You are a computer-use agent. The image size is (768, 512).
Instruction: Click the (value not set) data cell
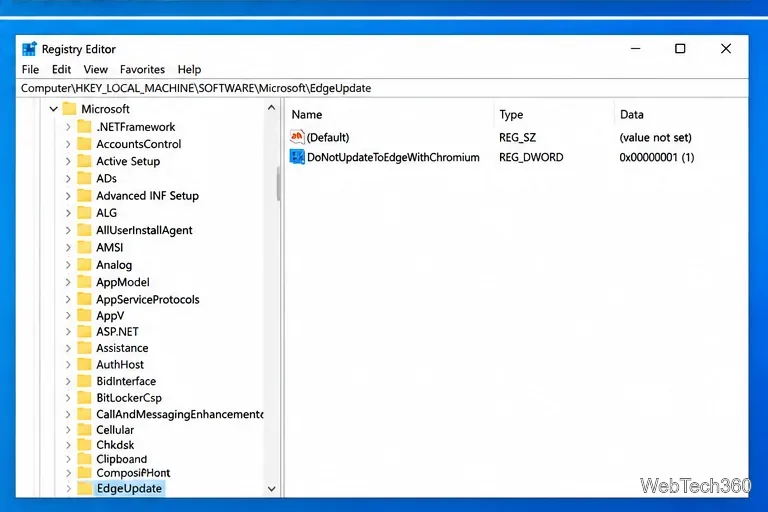pos(655,138)
